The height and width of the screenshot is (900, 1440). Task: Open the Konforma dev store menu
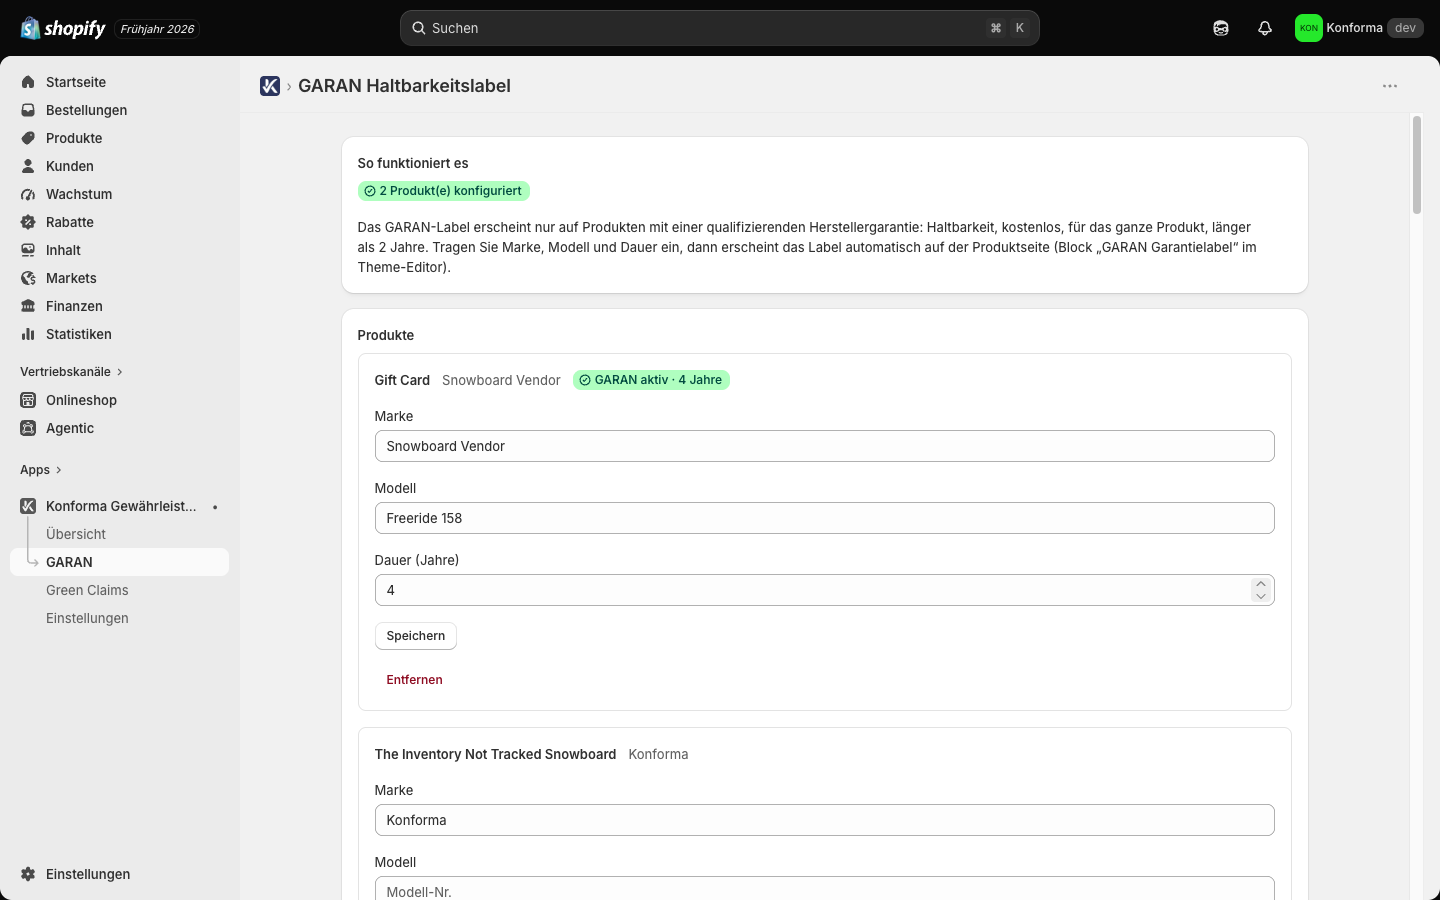point(1359,28)
